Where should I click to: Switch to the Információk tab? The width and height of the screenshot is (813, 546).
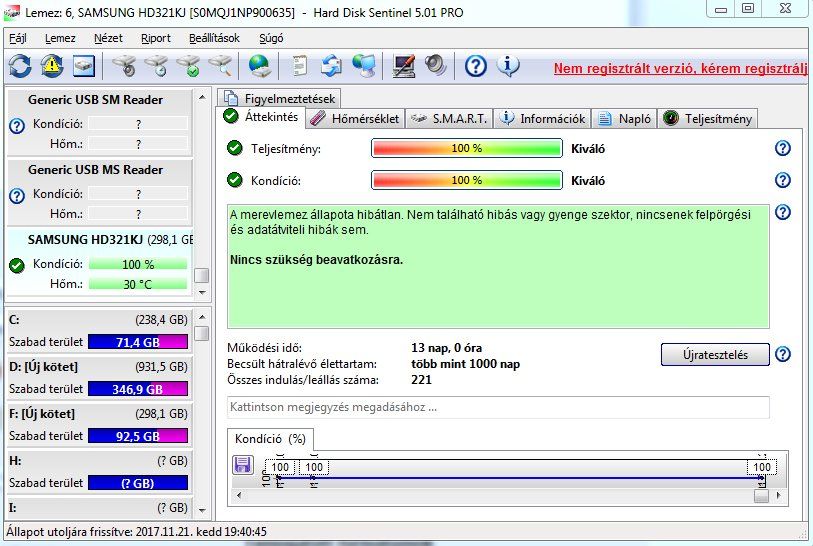tap(542, 119)
